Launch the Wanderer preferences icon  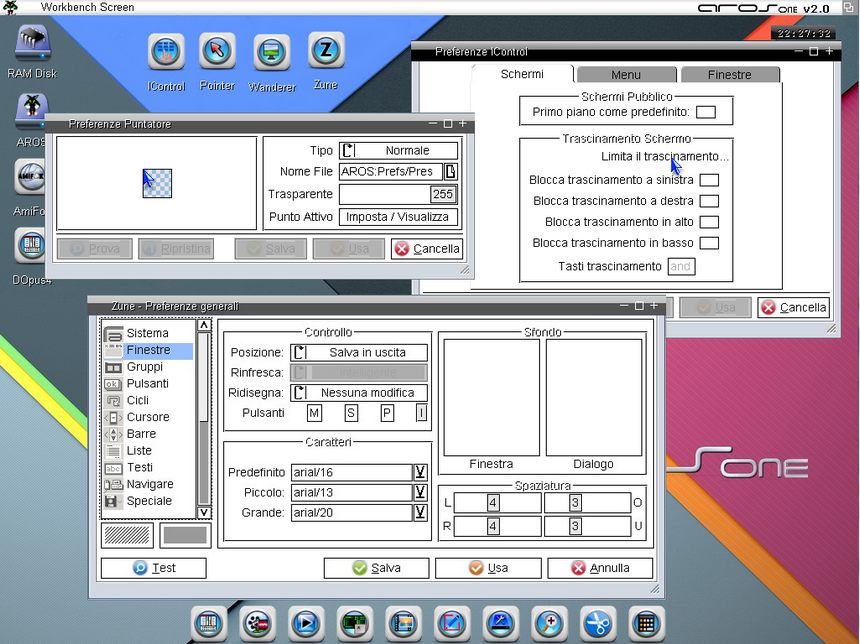[271, 52]
